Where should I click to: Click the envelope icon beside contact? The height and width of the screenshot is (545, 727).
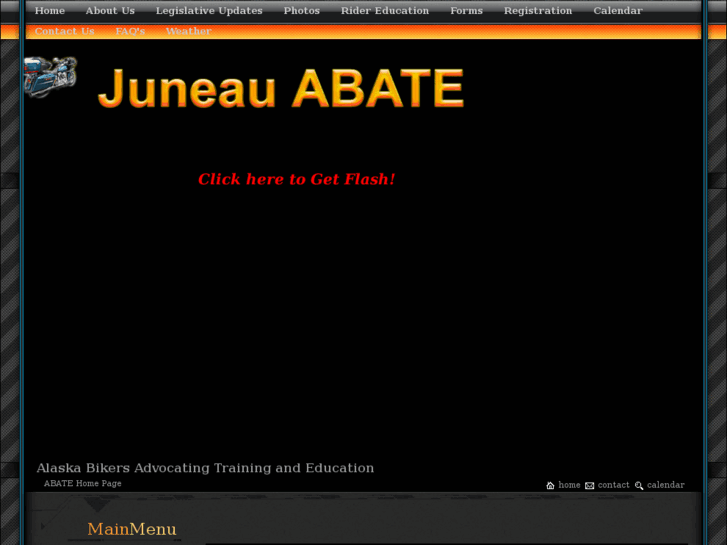589,485
